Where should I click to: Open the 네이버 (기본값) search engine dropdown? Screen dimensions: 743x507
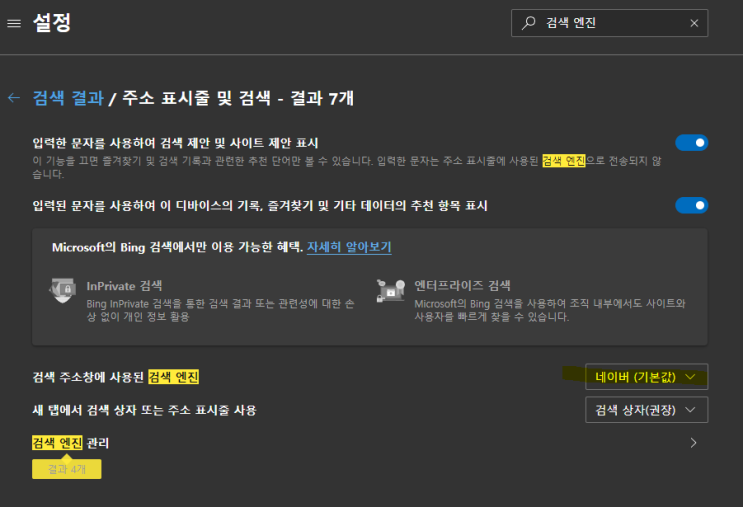646,377
